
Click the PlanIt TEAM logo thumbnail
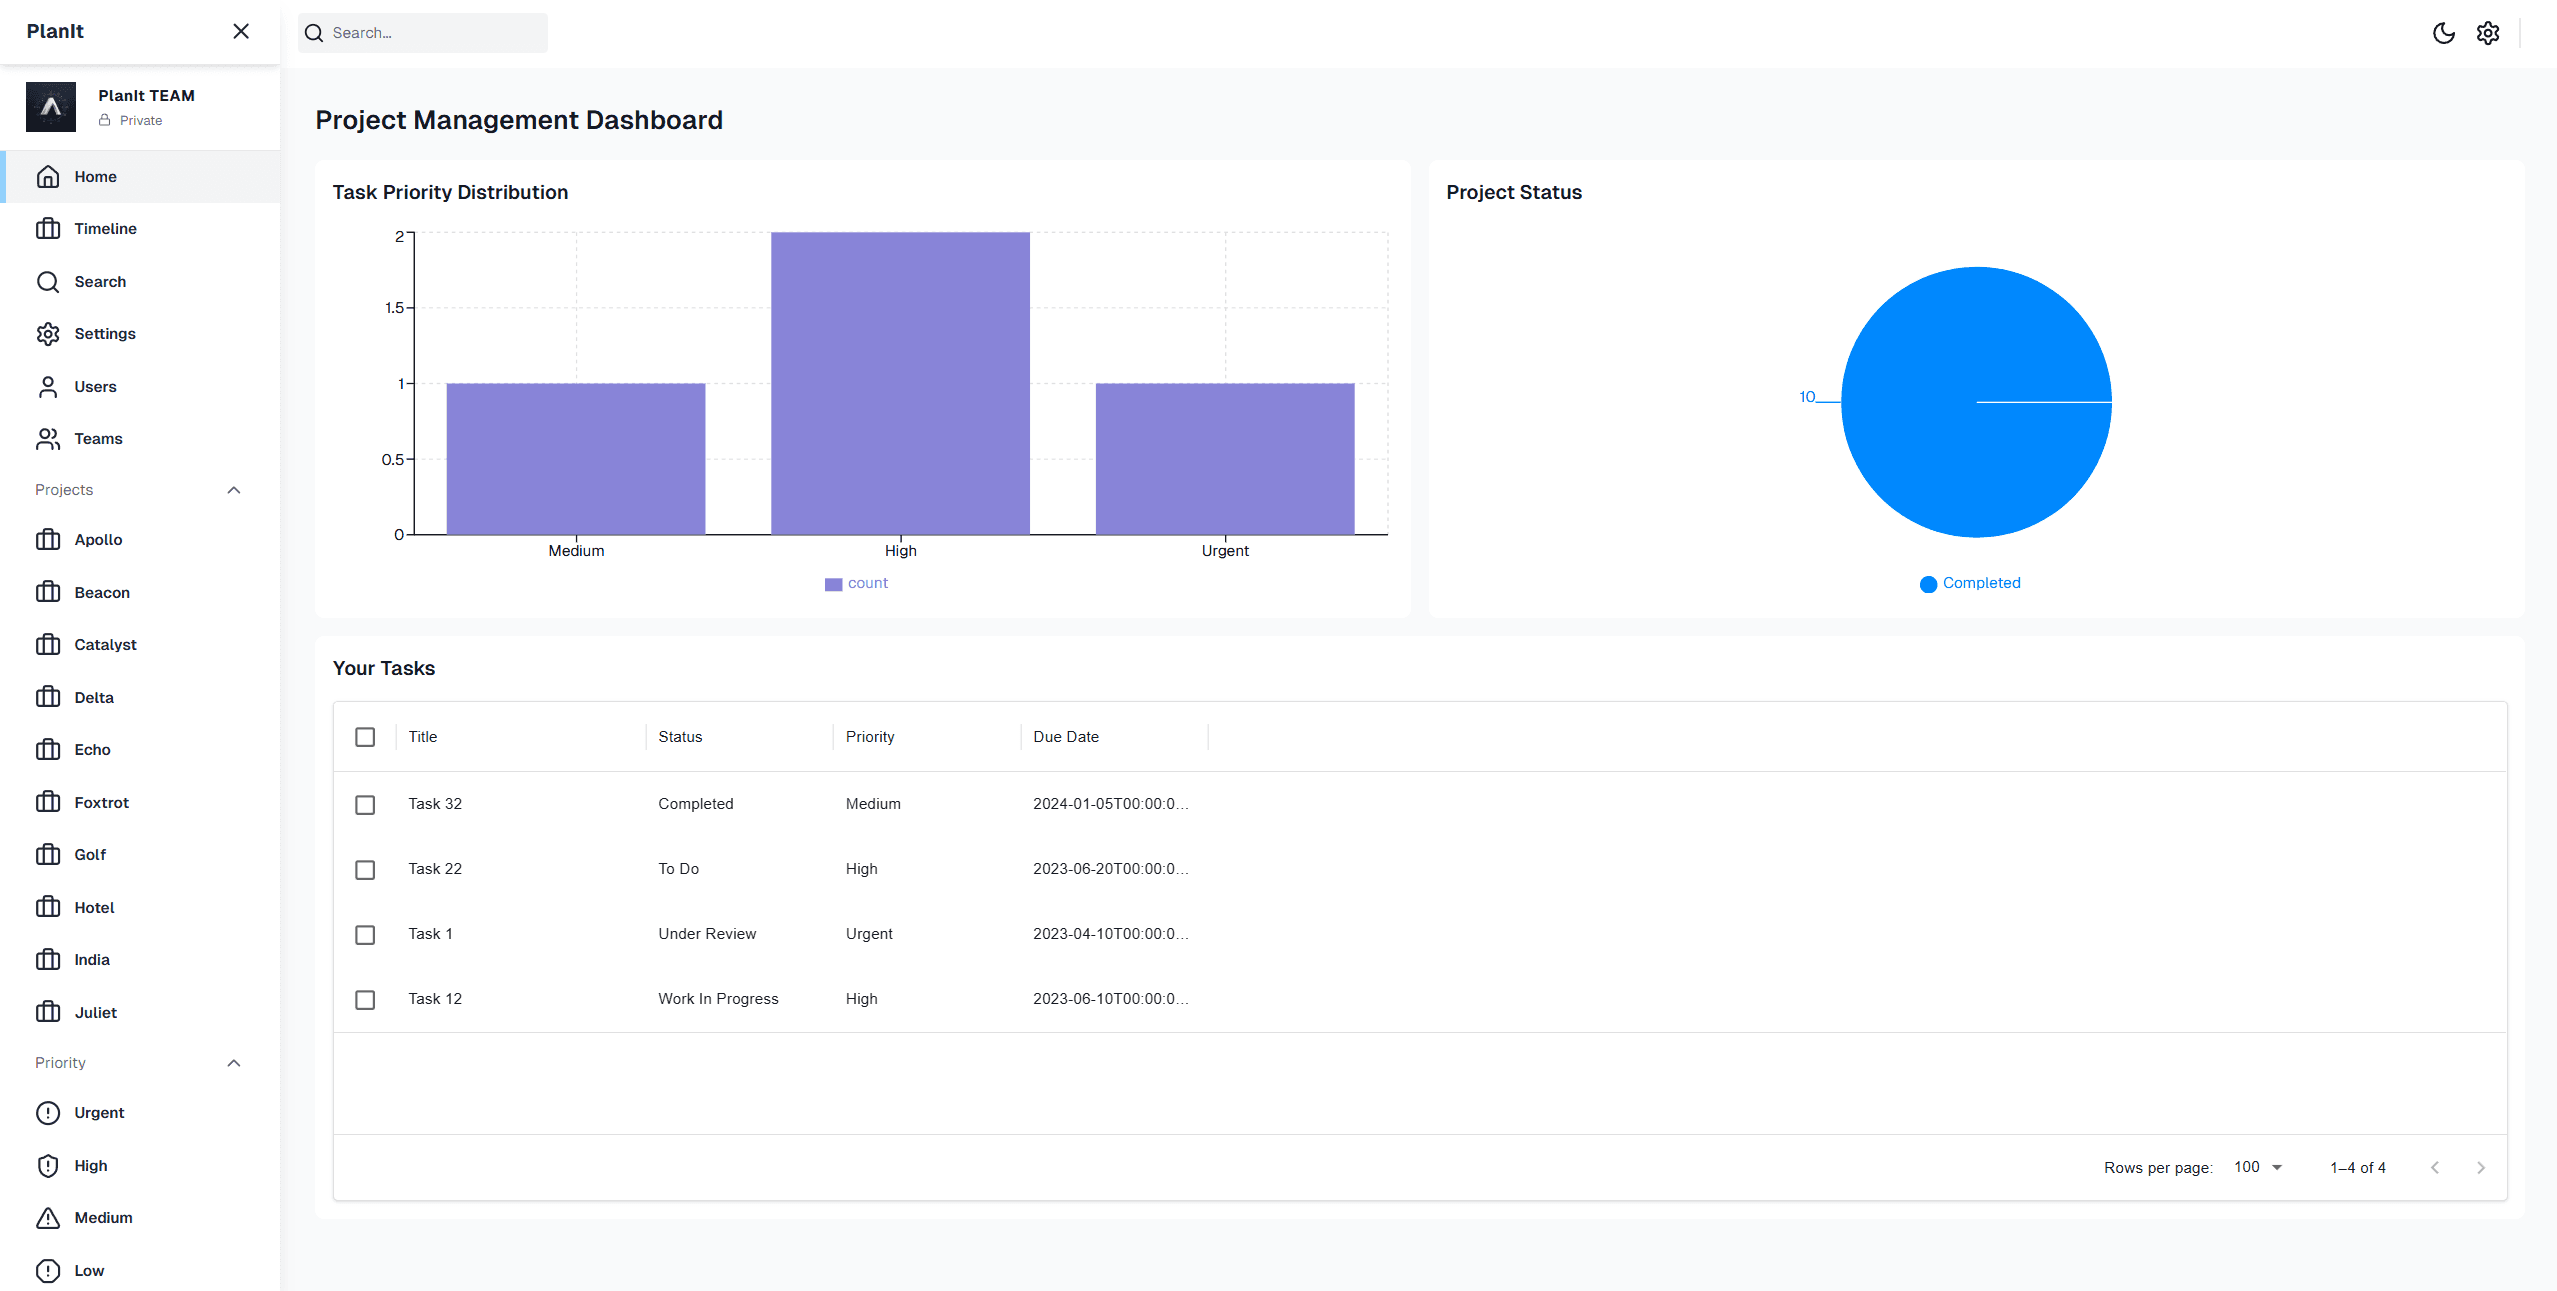[x=51, y=107]
